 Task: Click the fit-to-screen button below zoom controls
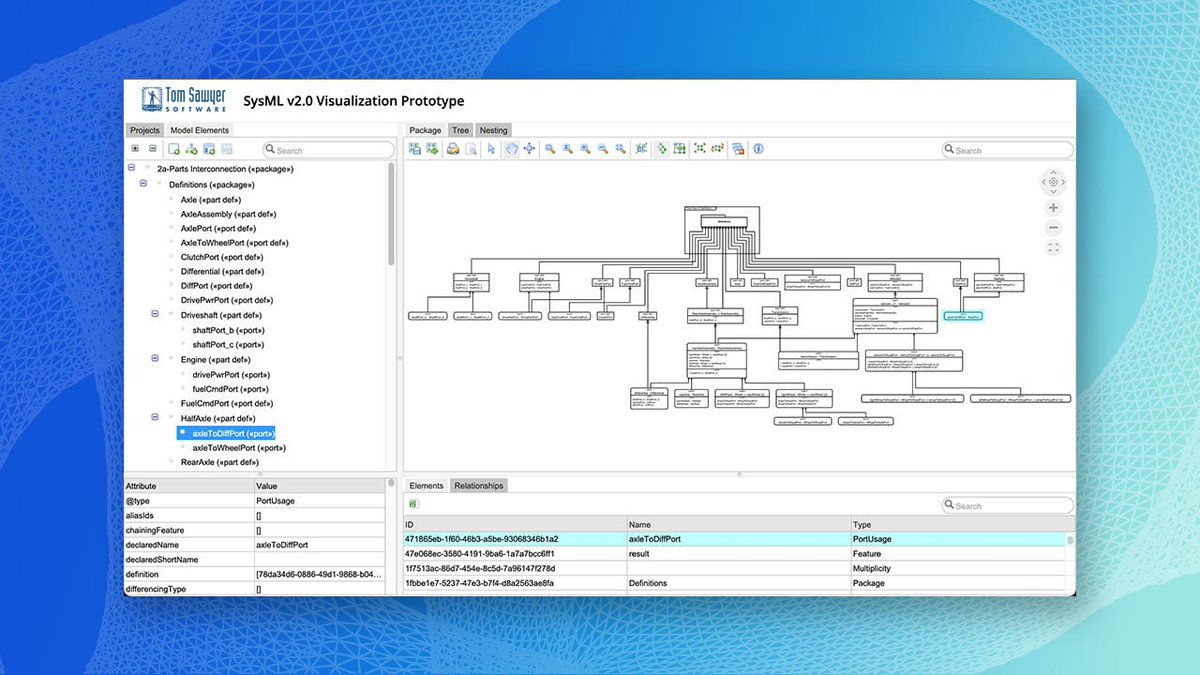(1053, 248)
